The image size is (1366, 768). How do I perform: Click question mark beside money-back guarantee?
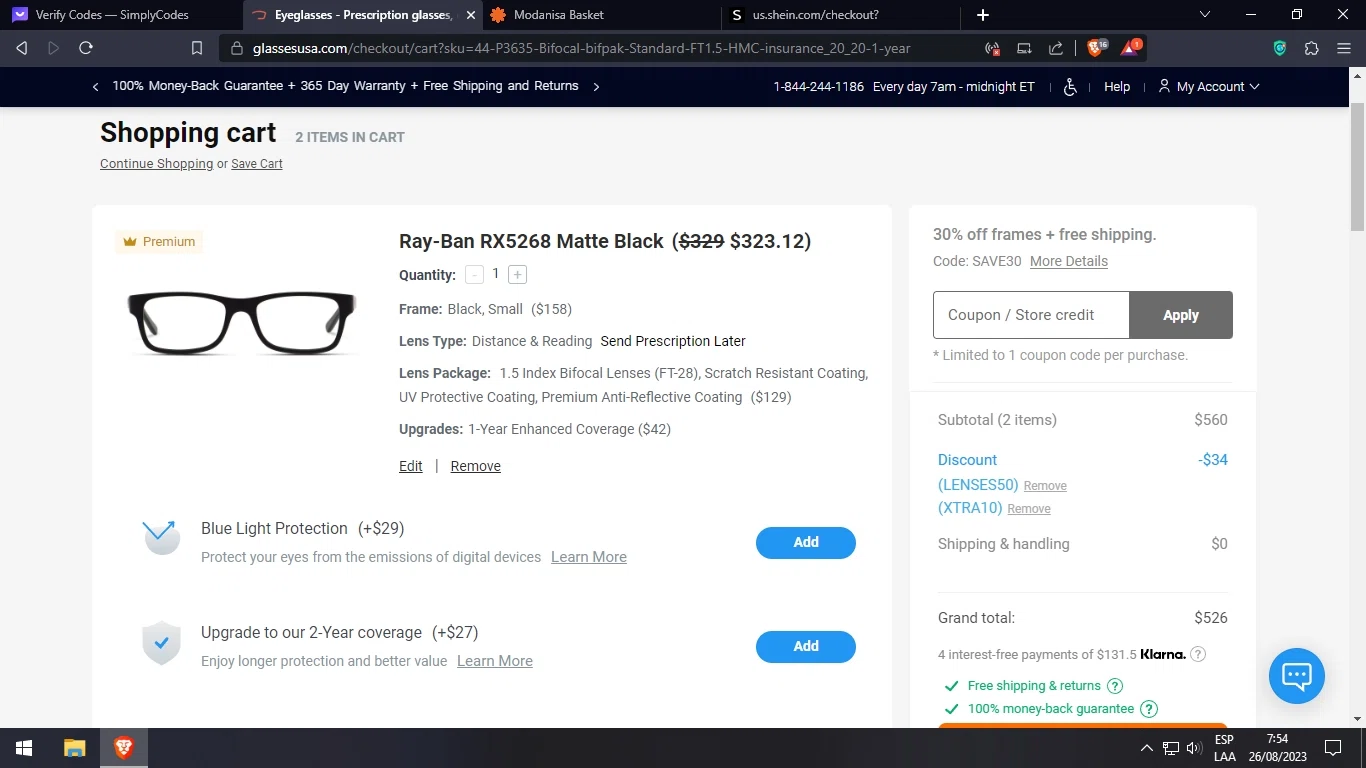click(1149, 709)
